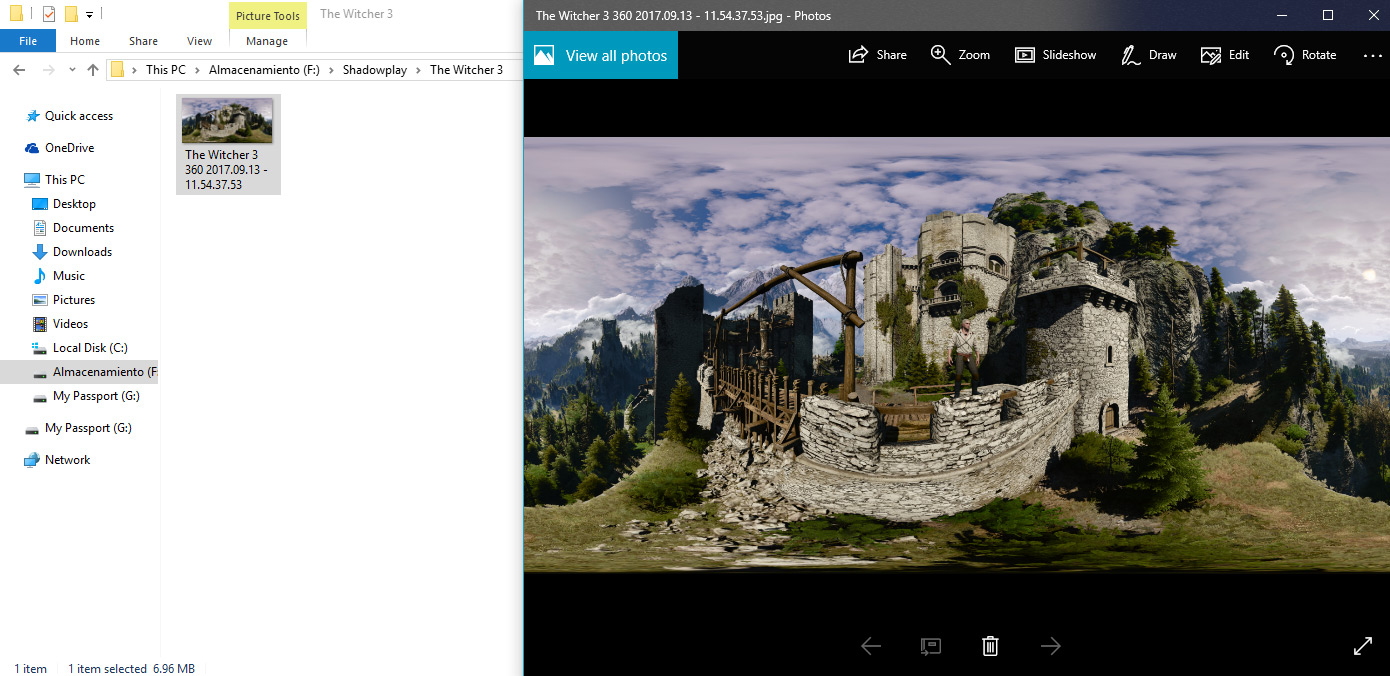Open the three-dot more menu in Photos
This screenshot has width=1390, height=676.
(x=1372, y=55)
